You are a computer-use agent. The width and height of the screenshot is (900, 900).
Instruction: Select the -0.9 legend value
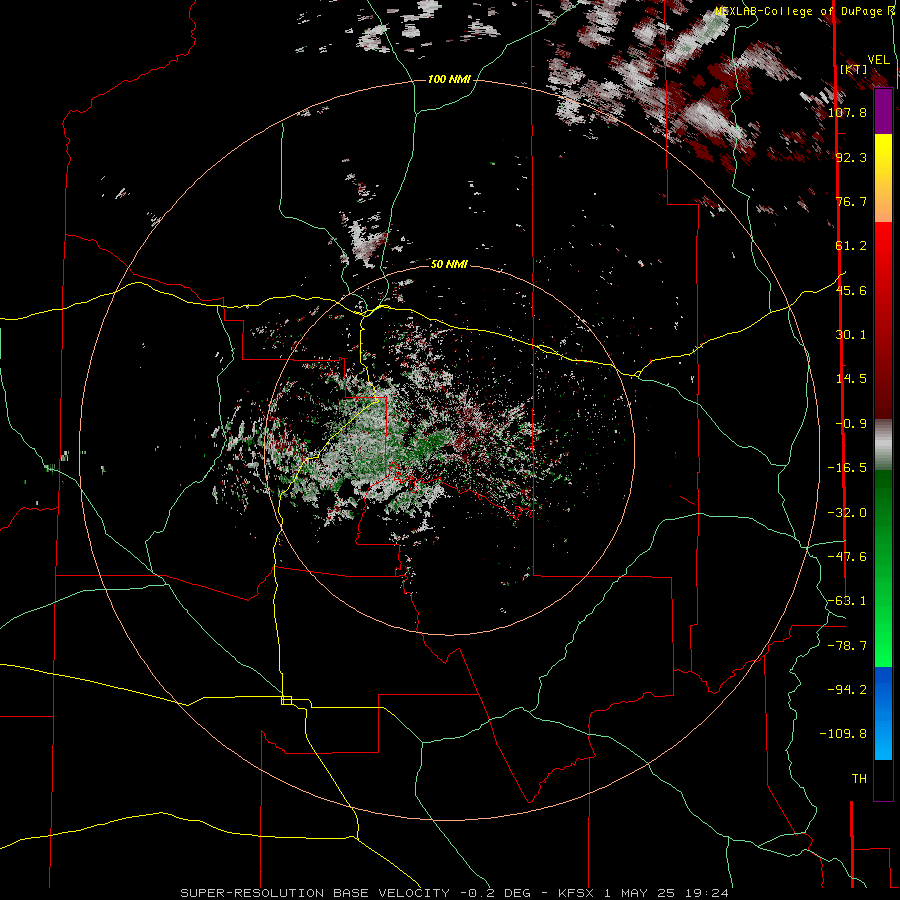pos(851,424)
